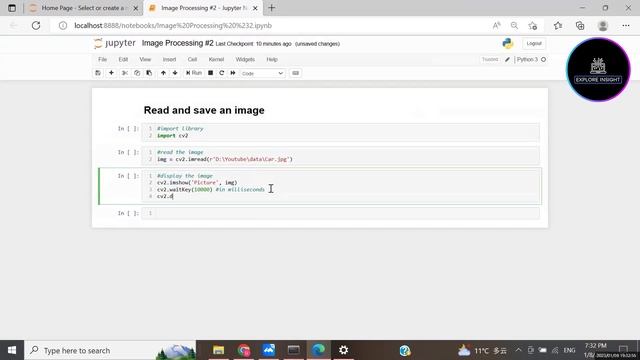Open Settings gear in taskbar

[344, 350]
